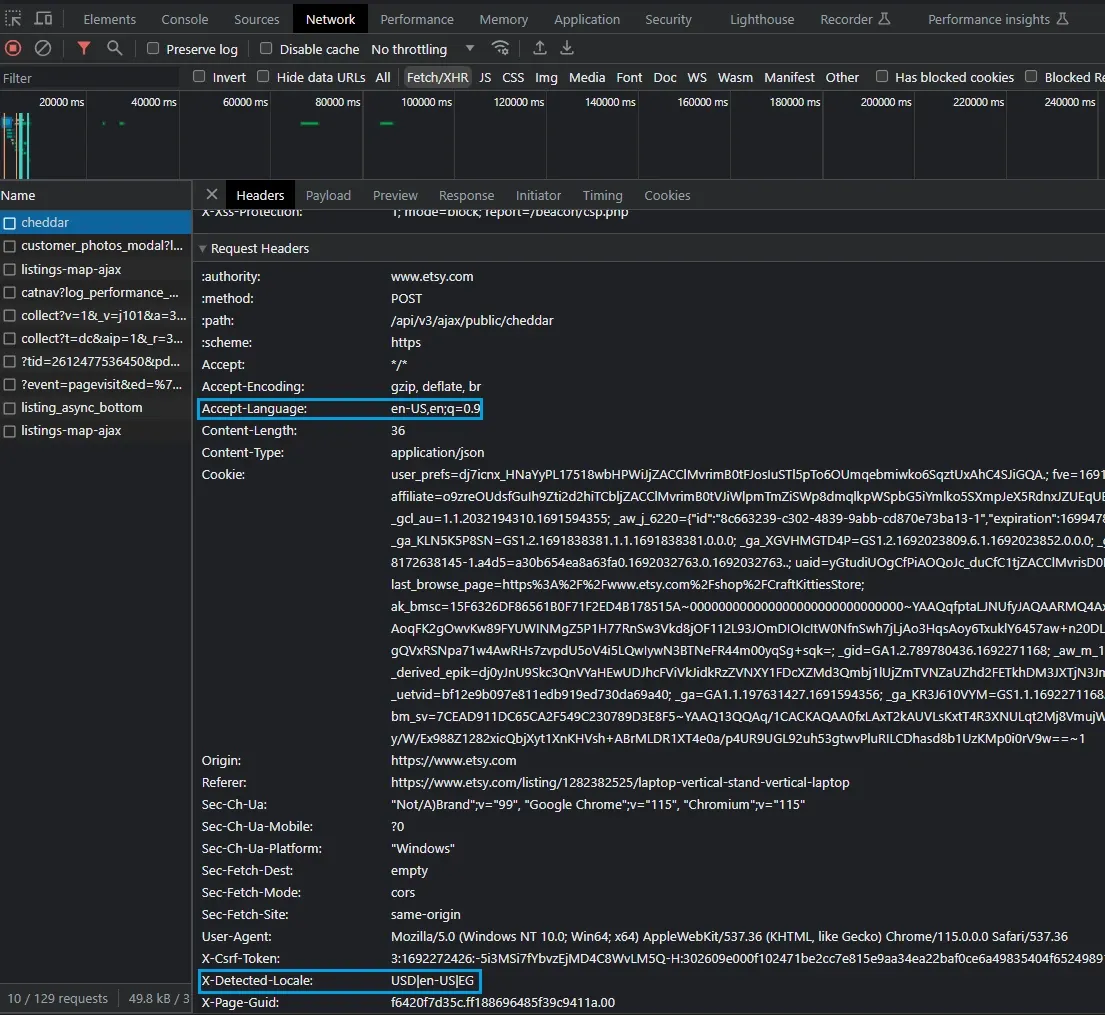Close the request details pane

211,195
